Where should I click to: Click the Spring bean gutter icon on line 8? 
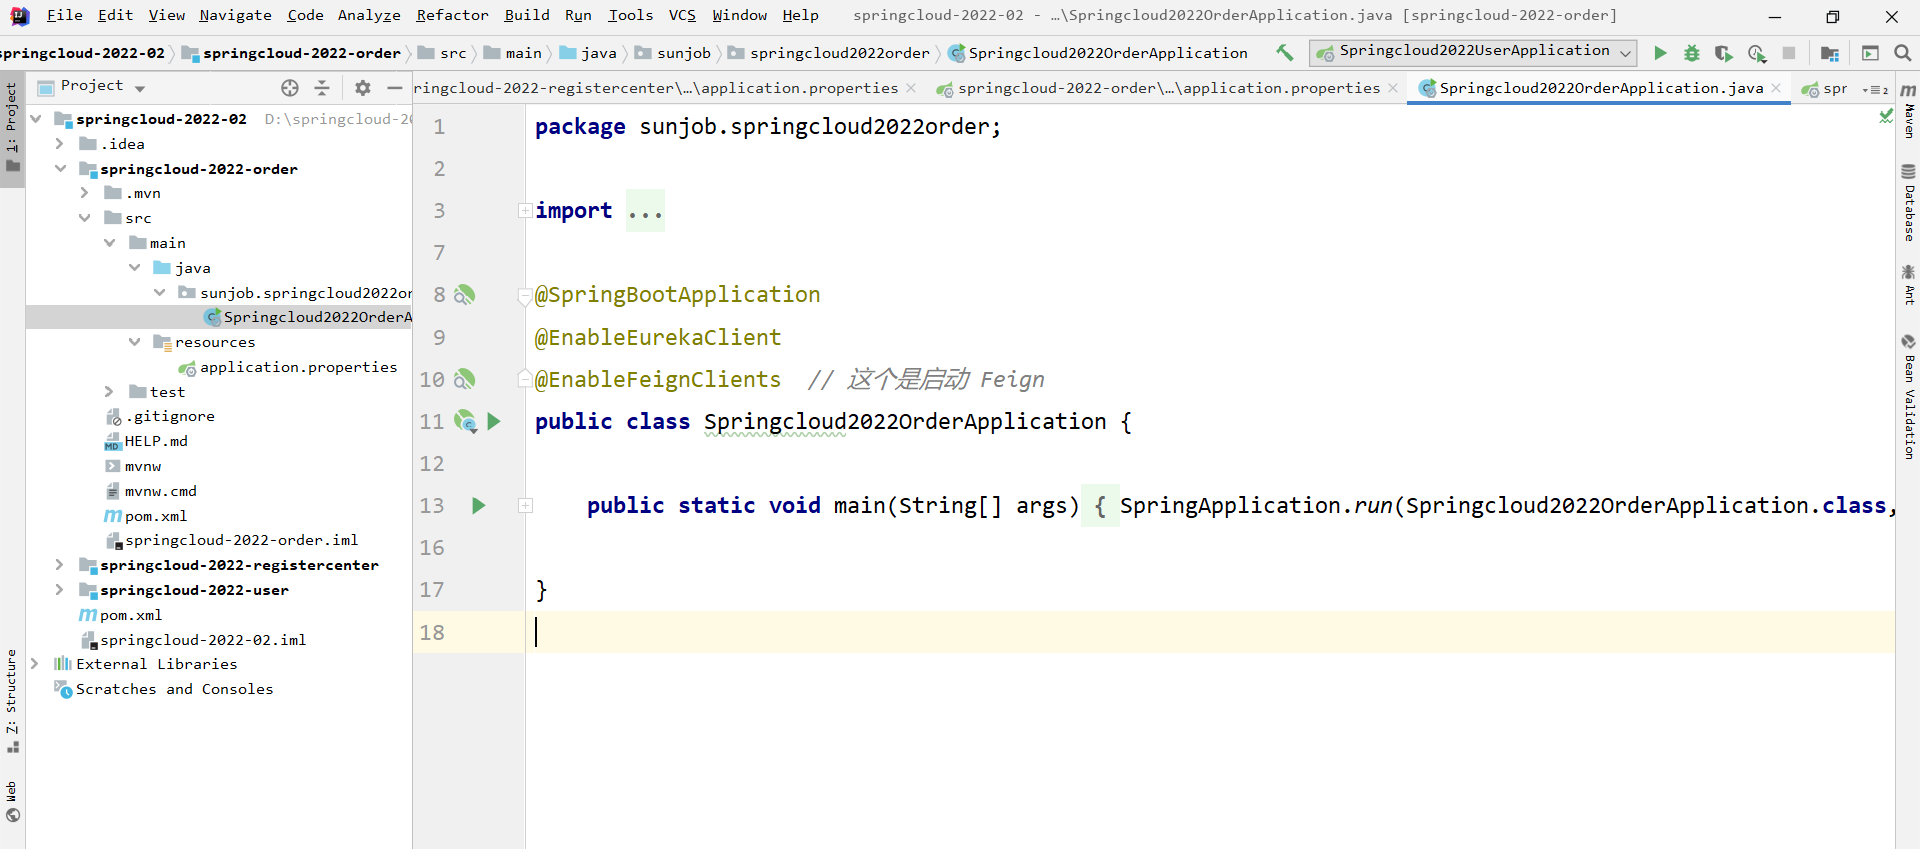(x=464, y=295)
